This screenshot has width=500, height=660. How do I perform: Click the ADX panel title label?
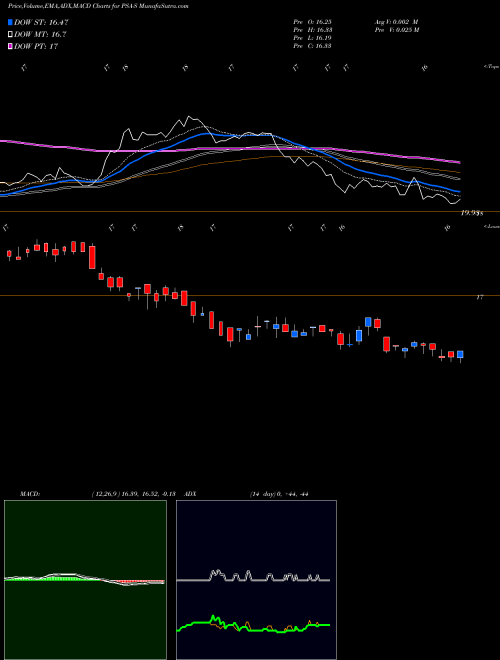point(190,494)
